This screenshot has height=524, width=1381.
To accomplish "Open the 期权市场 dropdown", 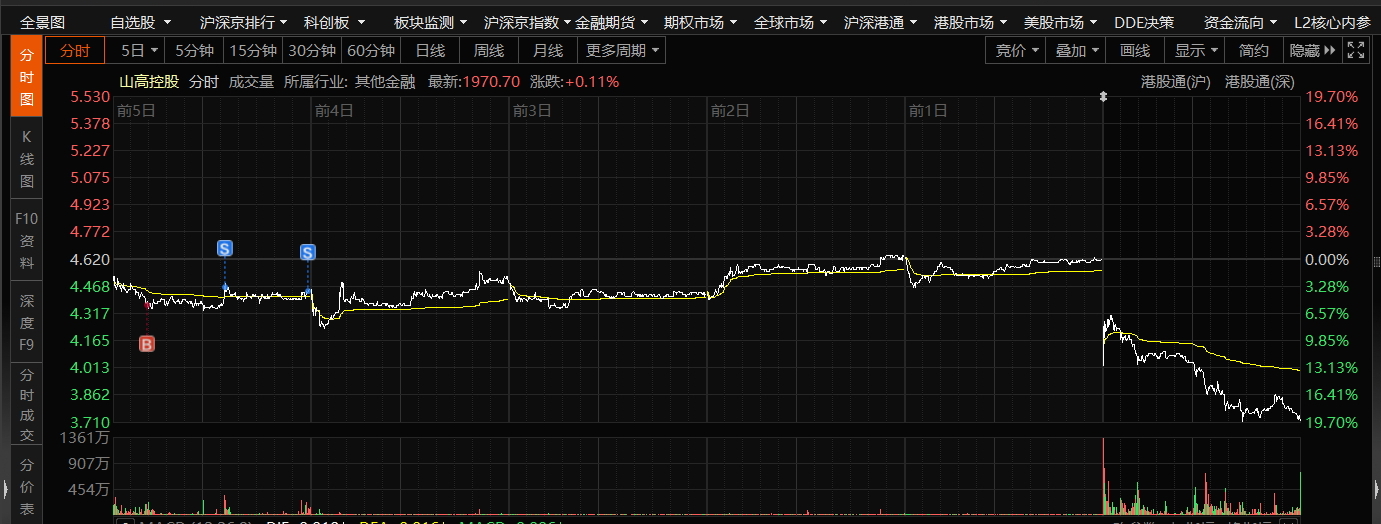I will point(701,22).
